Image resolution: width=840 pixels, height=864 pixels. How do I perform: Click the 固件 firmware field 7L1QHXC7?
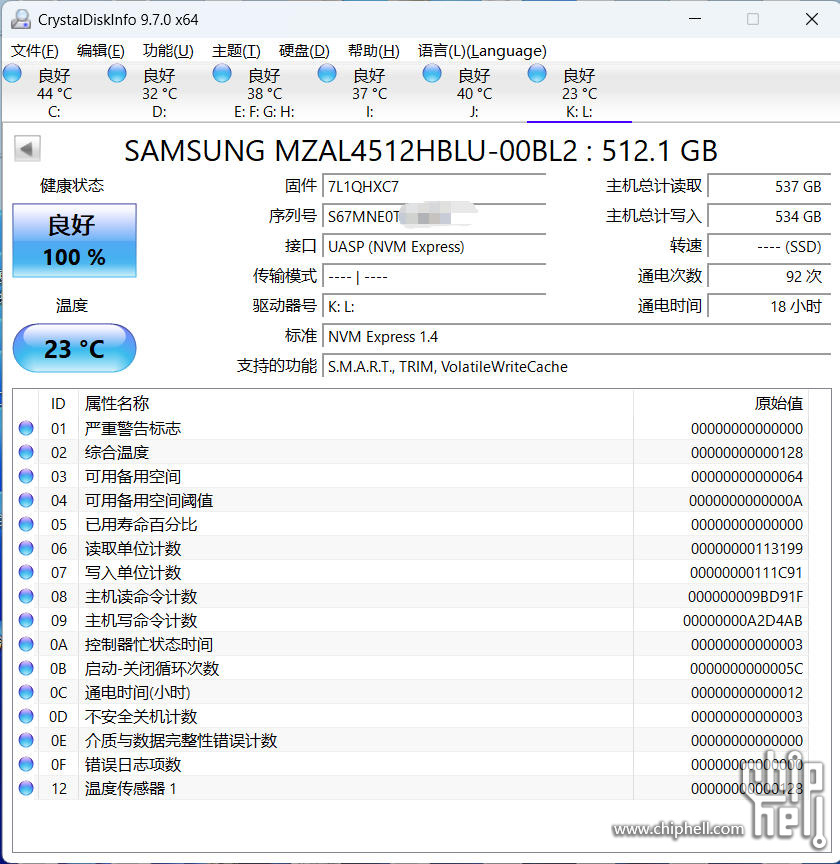[x=435, y=186]
